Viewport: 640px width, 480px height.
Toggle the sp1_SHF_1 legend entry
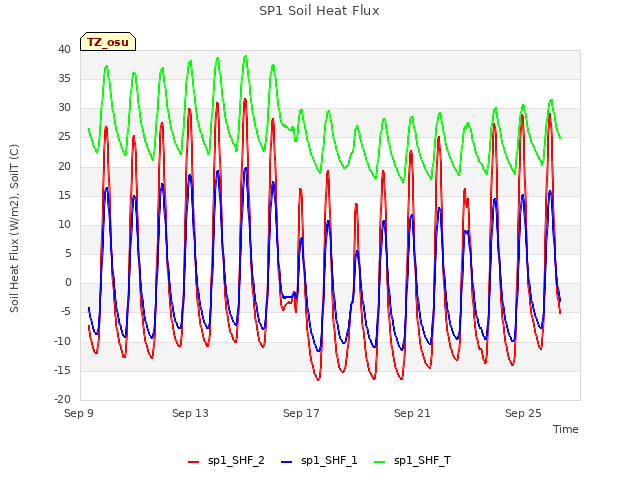(319, 461)
